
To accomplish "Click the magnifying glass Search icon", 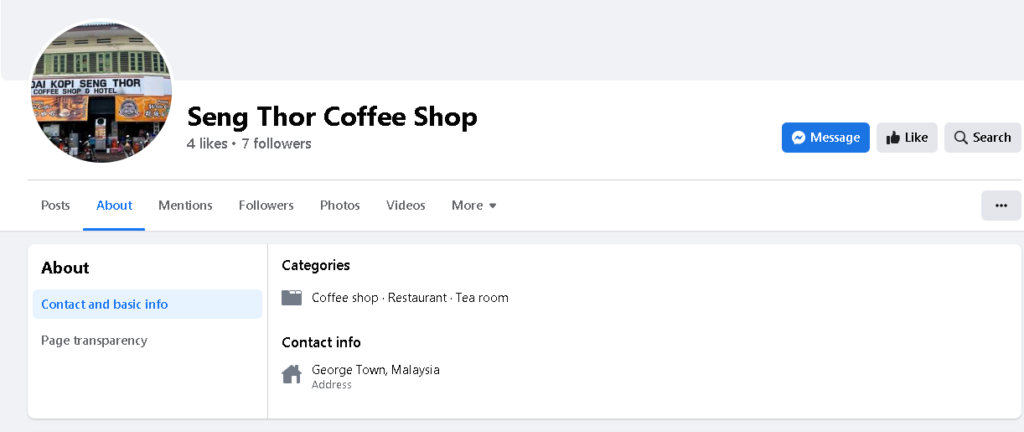I will pyautogui.click(x=961, y=138).
